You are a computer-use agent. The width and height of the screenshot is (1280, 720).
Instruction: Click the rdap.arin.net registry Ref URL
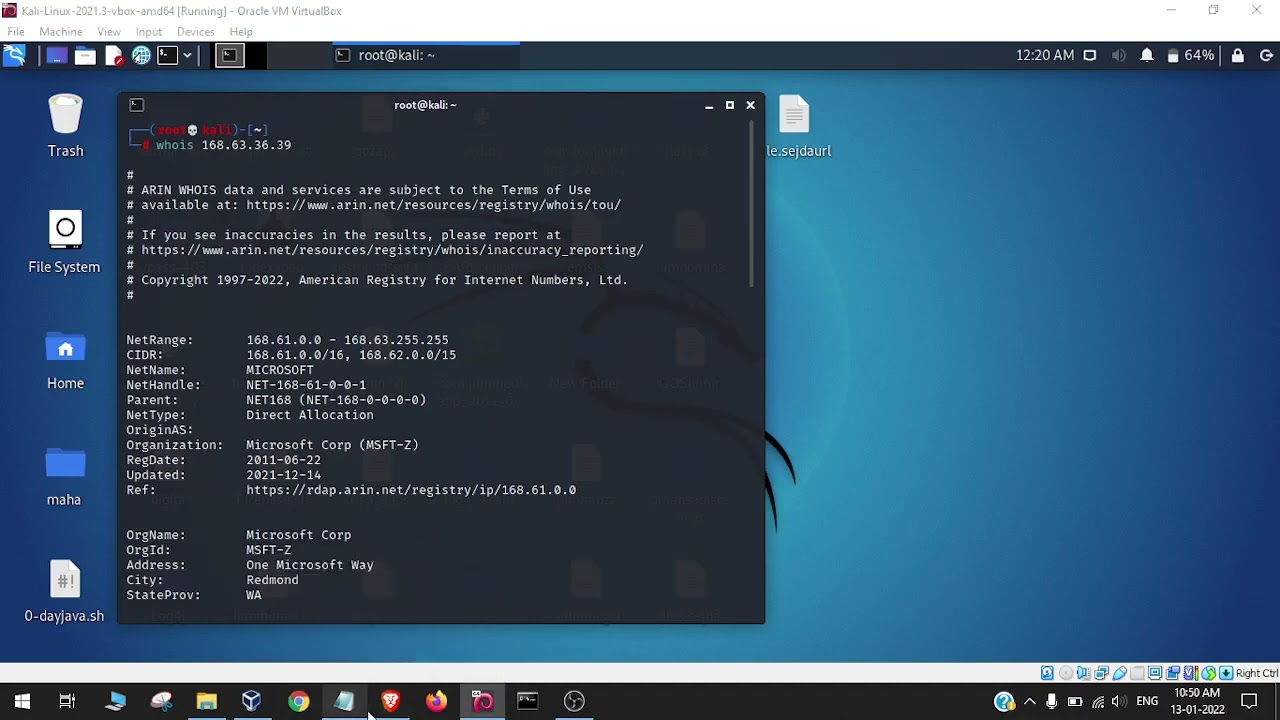pyautogui.click(x=411, y=490)
